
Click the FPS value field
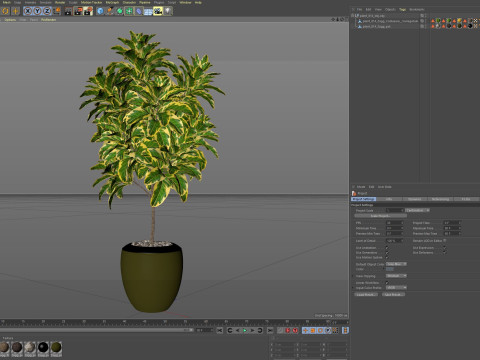pos(395,223)
